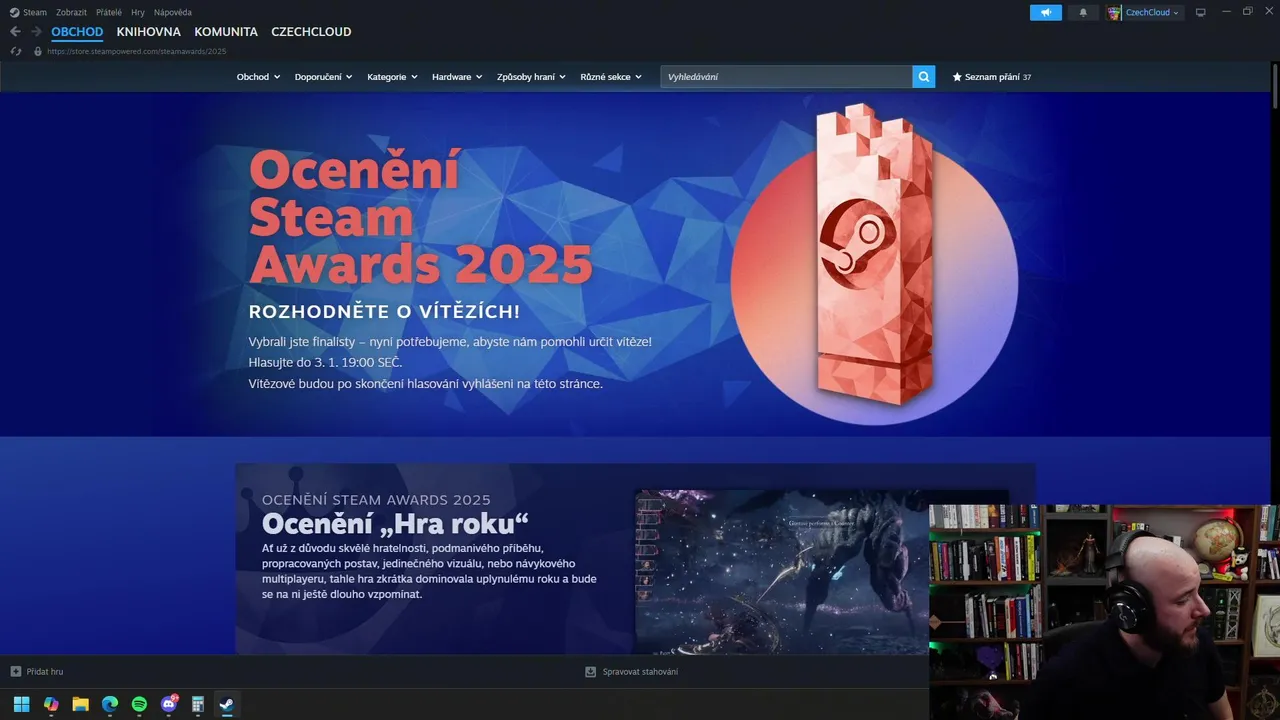
Task: Open the Steam menu
Action: 35,13
